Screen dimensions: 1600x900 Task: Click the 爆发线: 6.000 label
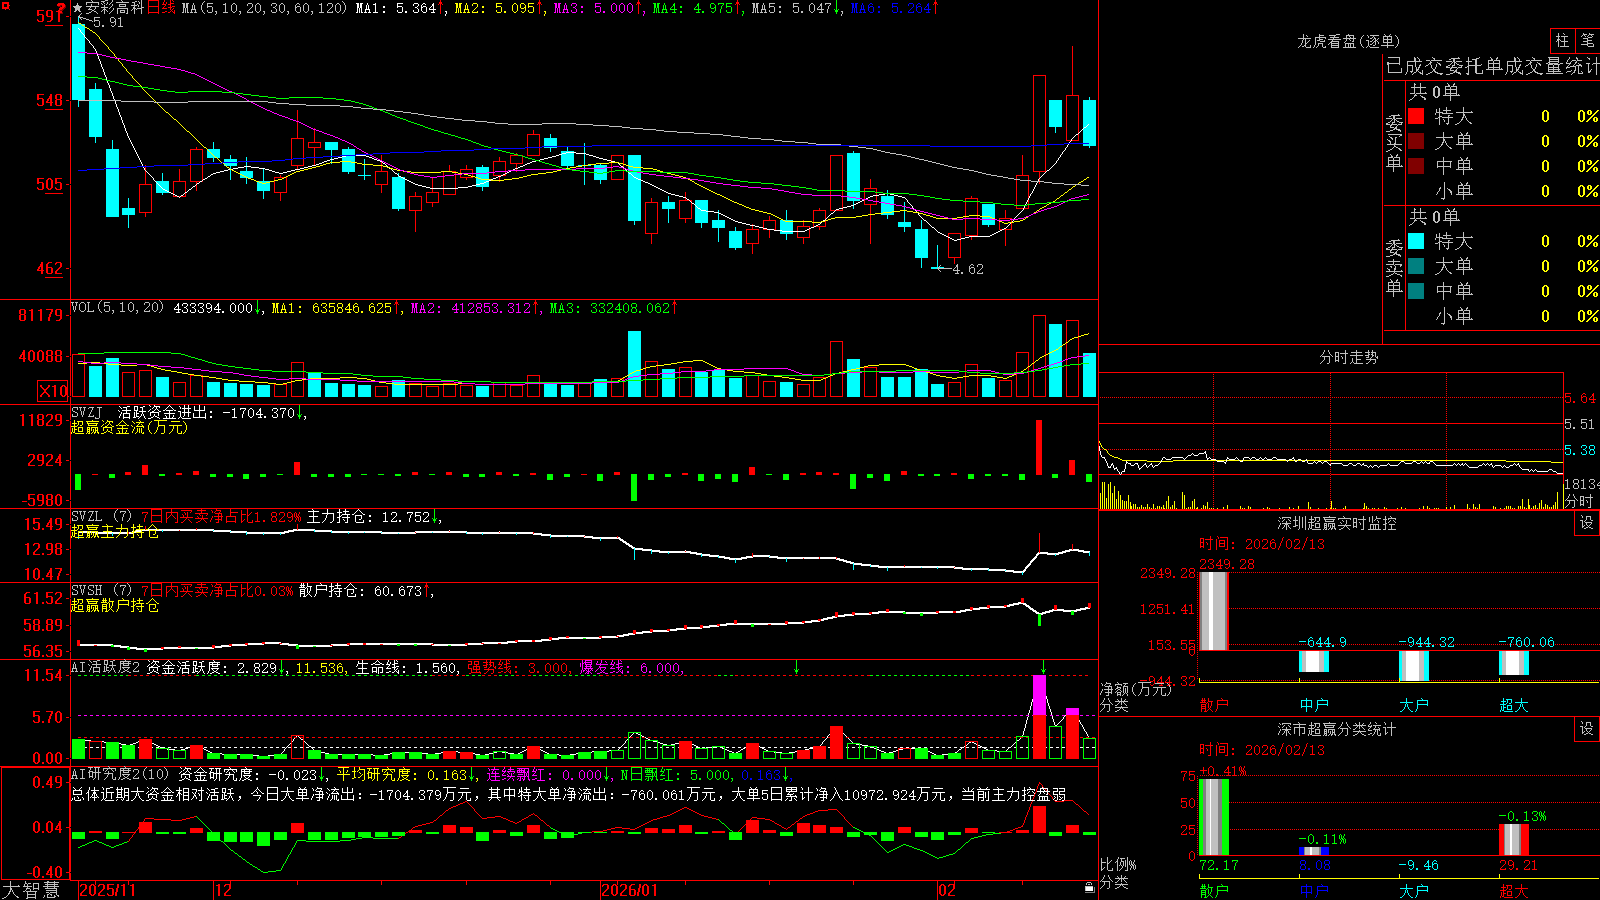(631, 668)
